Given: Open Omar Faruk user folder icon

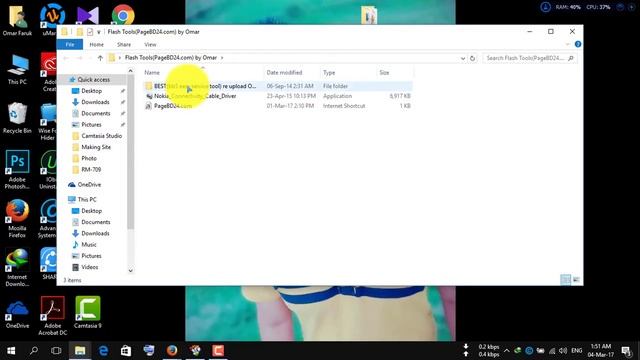Looking at the screenshot, I should point(17,20).
